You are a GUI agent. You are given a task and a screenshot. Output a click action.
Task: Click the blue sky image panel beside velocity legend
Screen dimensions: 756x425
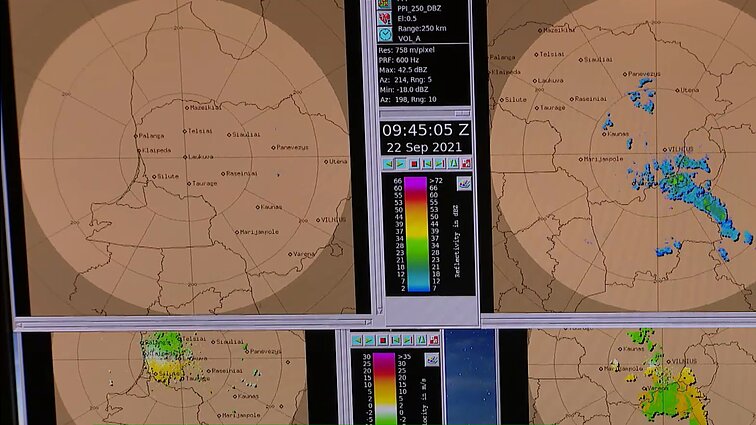coord(471,377)
